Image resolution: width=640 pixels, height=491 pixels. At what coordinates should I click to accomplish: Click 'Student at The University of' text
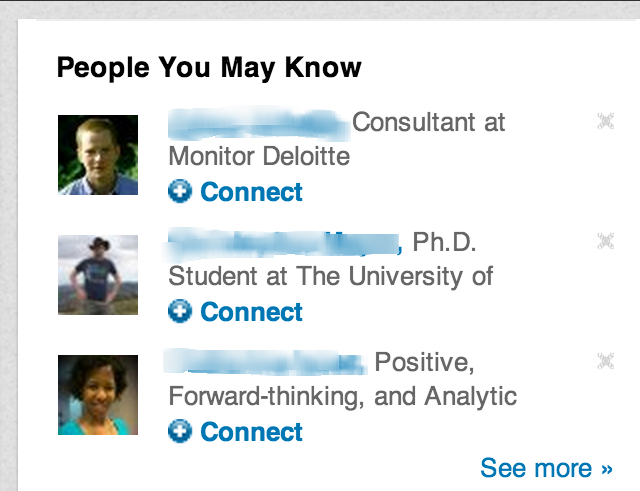330,276
